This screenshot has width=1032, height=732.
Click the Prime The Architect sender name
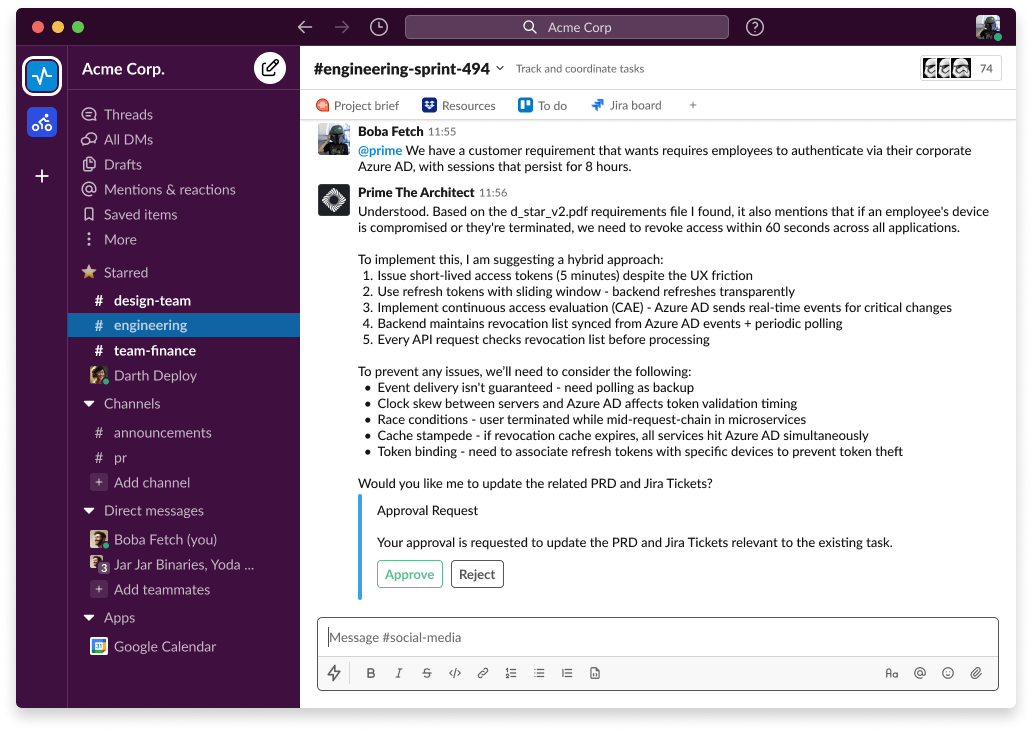[416, 192]
